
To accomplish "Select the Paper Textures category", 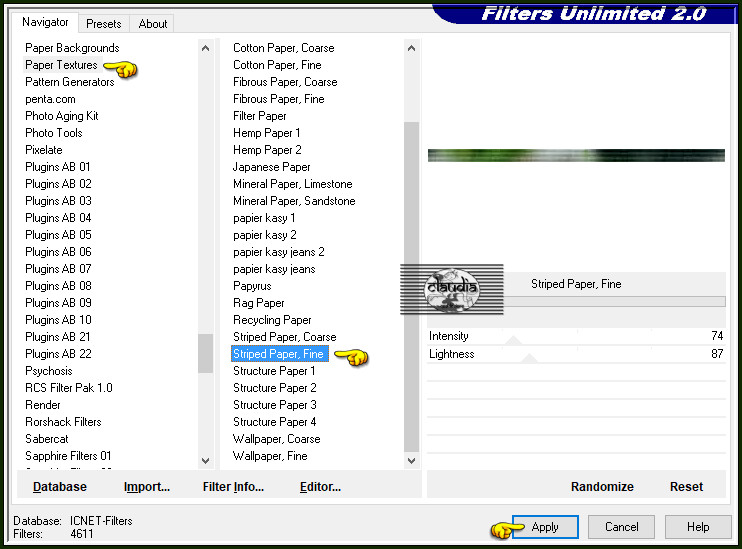I will pos(61,65).
